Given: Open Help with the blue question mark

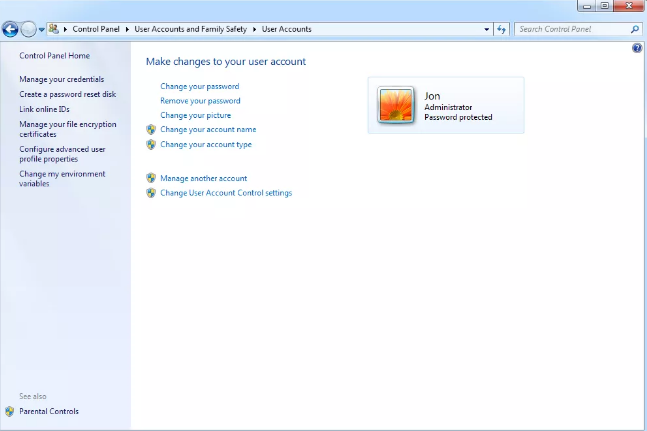Looking at the screenshot, I should pyautogui.click(x=637, y=48).
